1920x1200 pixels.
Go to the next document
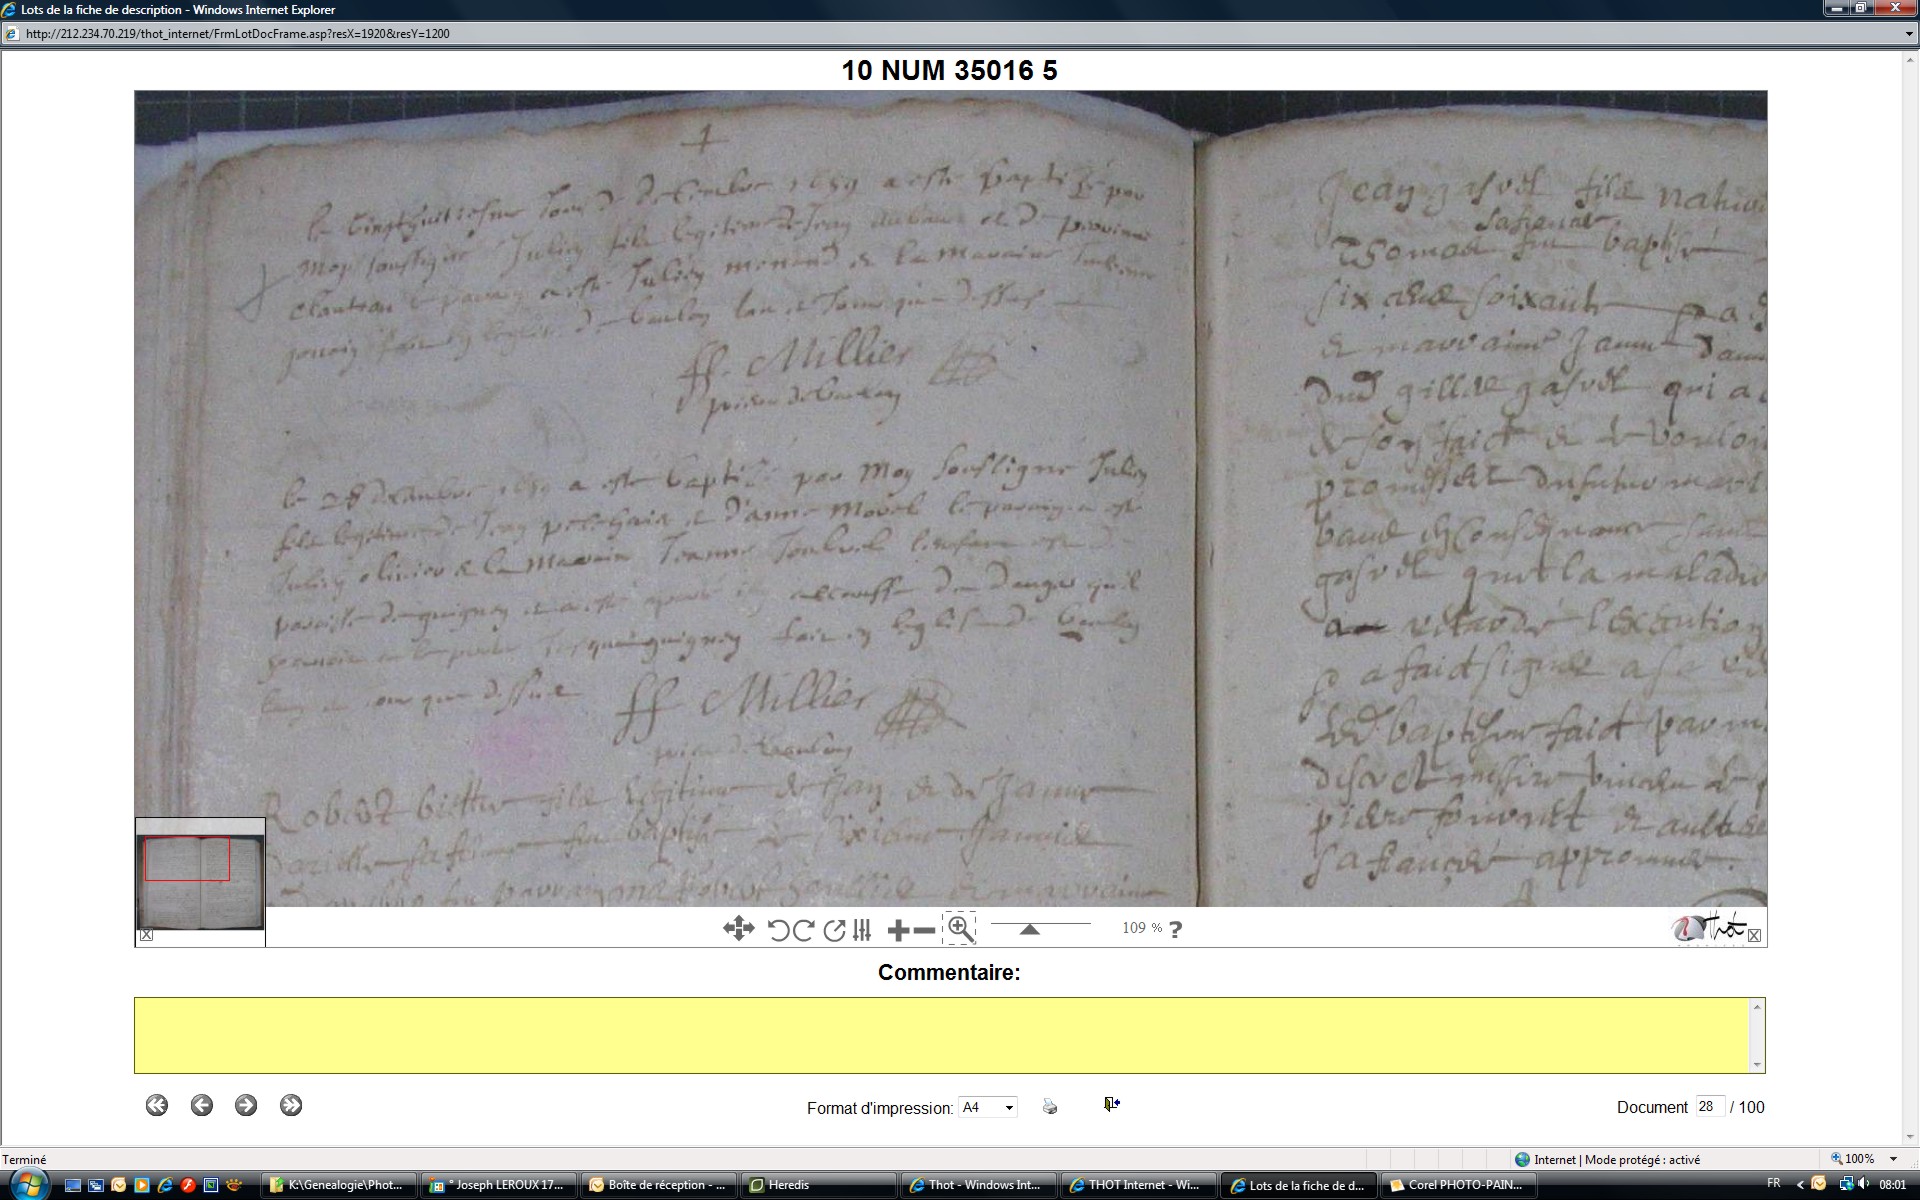(x=246, y=1105)
